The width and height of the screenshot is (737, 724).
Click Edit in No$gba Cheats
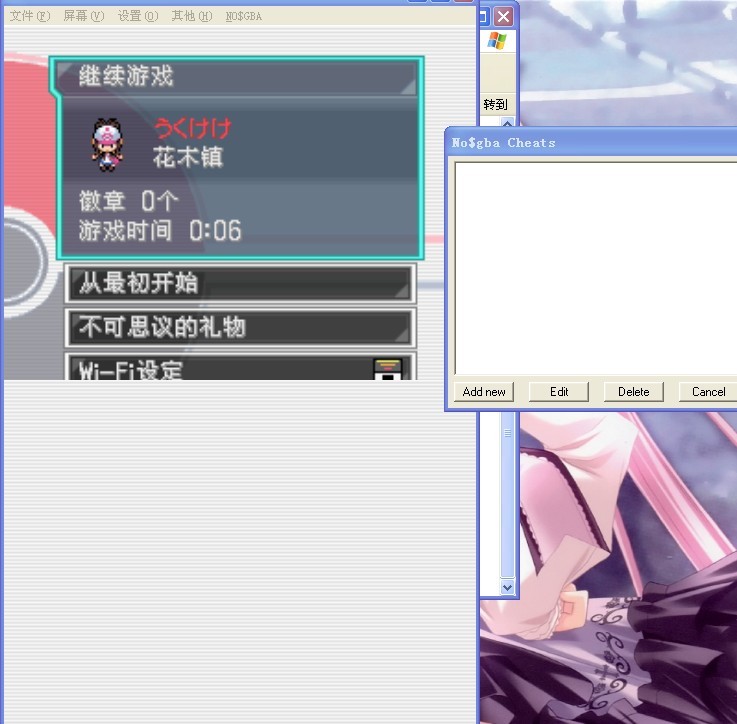tap(559, 392)
